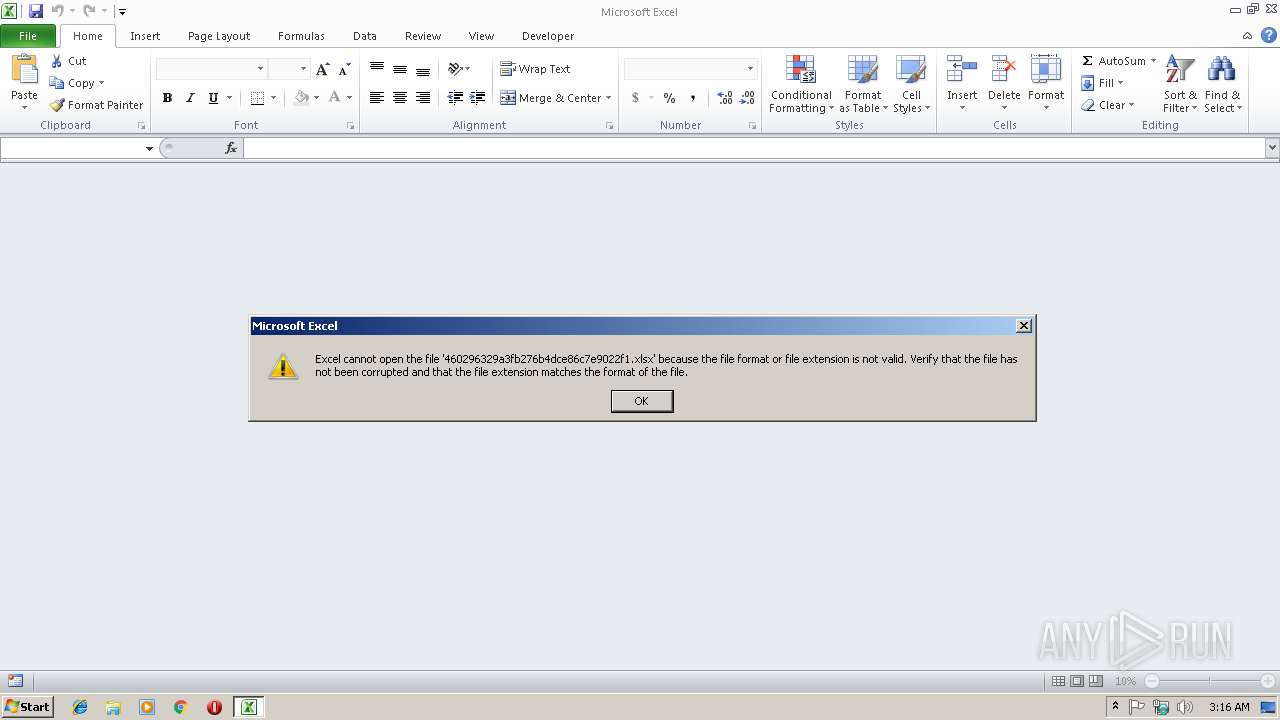Save workbook from Quick Access Toolbar
This screenshot has height=720, width=1280.
click(36, 11)
